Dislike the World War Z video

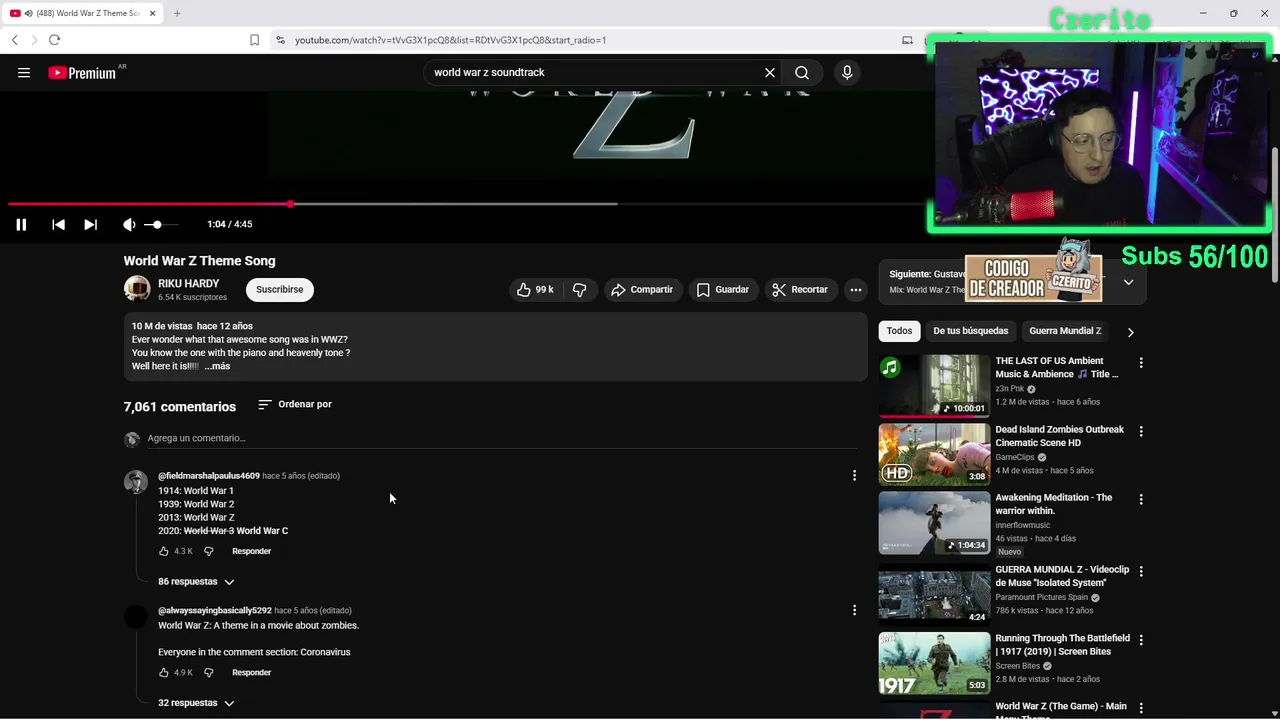coord(579,289)
